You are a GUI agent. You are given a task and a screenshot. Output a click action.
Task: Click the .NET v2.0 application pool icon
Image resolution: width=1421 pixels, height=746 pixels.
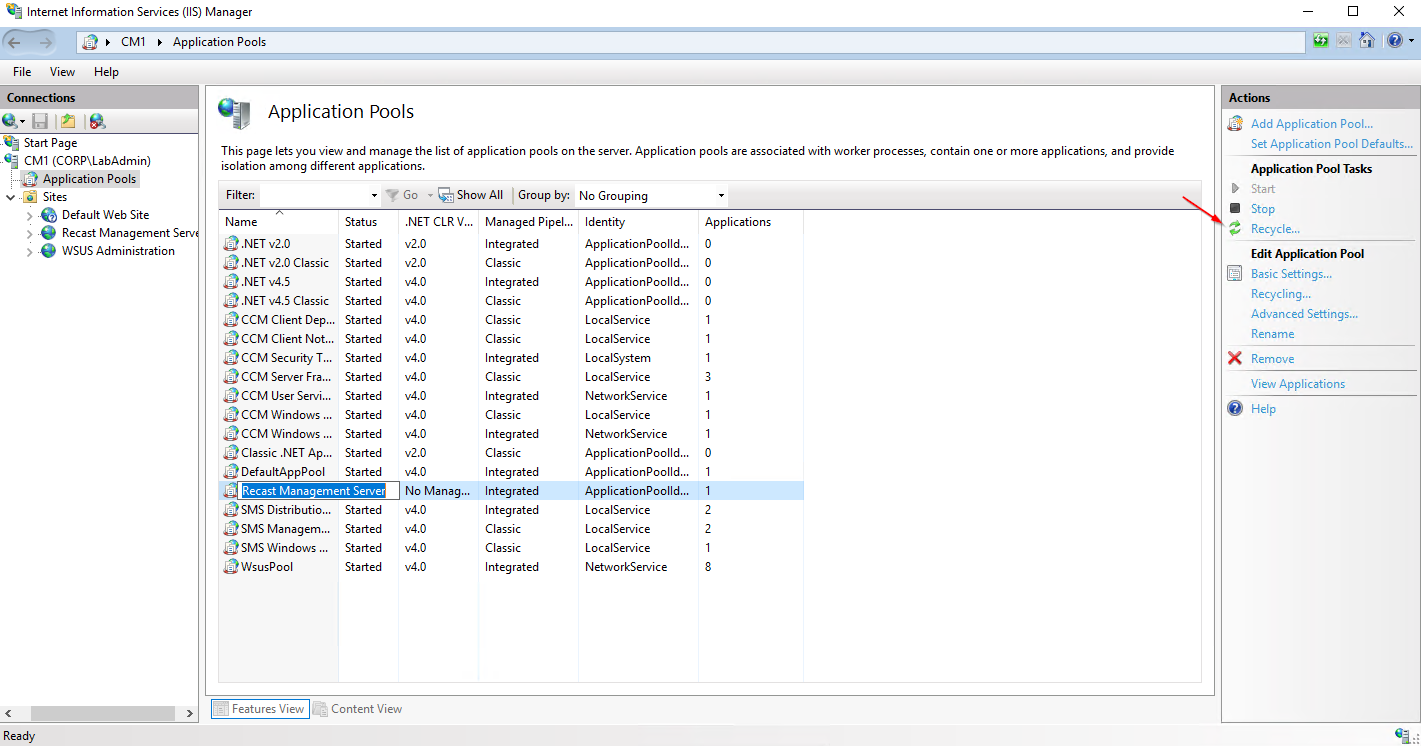point(232,243)
